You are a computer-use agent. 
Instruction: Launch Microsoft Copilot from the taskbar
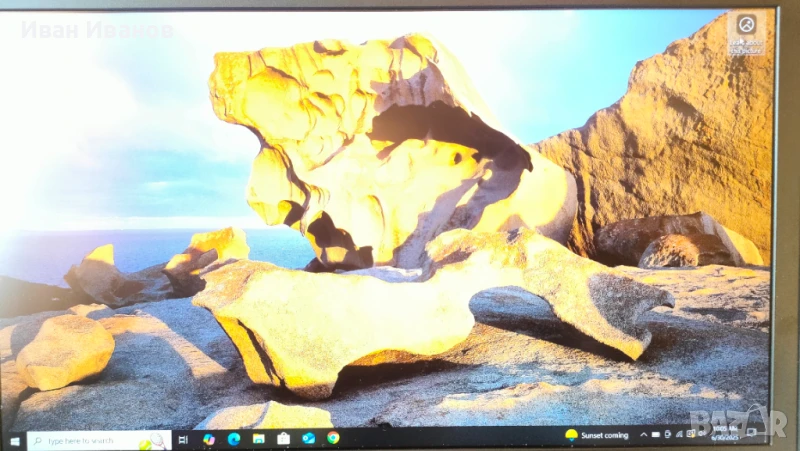pyautogui.click(x=209, y=438)
